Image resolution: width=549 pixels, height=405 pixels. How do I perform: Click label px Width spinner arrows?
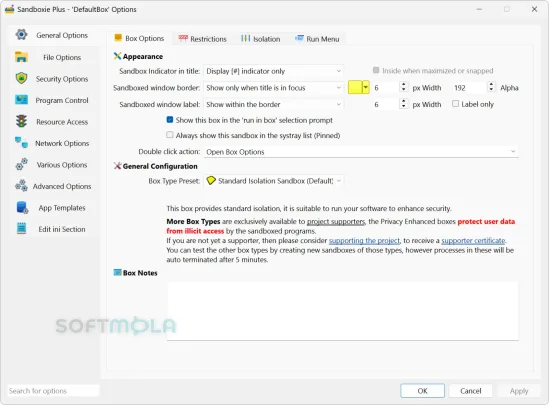(404, 104)
